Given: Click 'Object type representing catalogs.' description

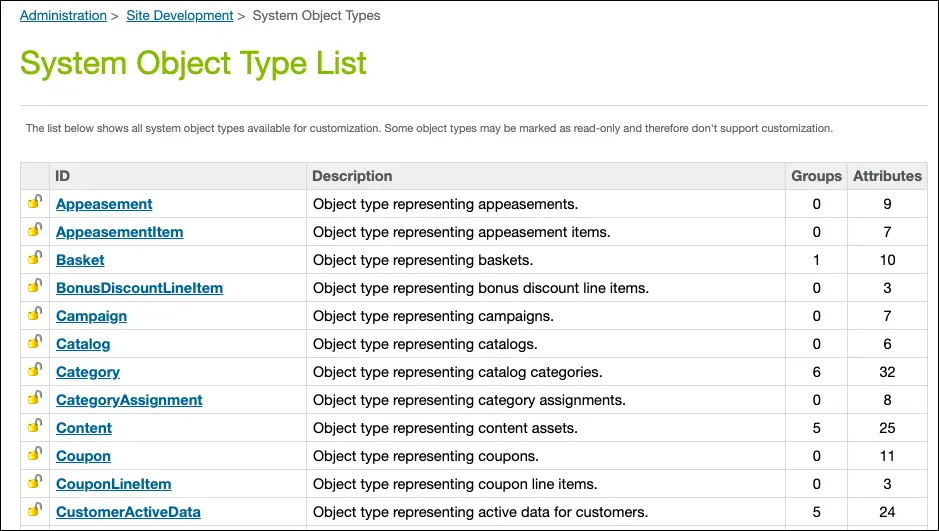Looking at the screenshot, I should (425, 344).
